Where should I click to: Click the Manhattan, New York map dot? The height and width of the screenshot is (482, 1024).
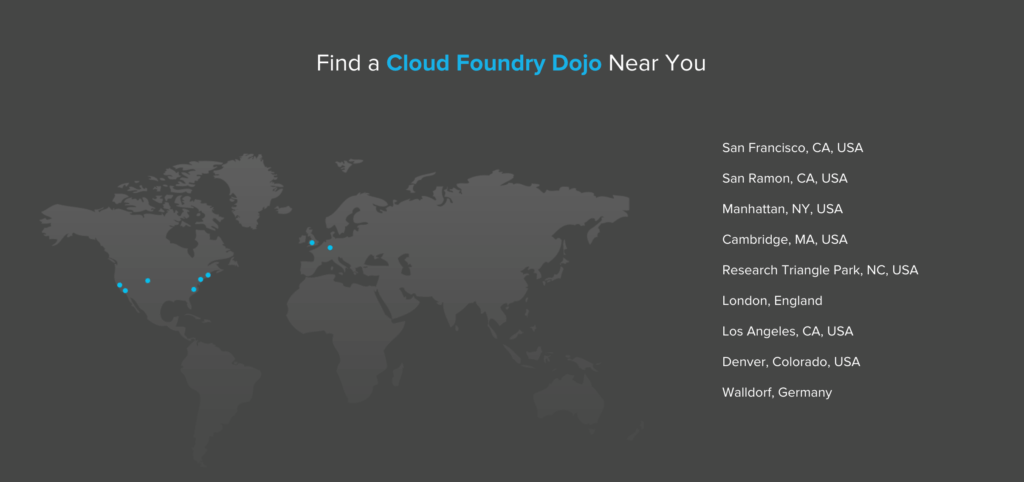point(200,280)
